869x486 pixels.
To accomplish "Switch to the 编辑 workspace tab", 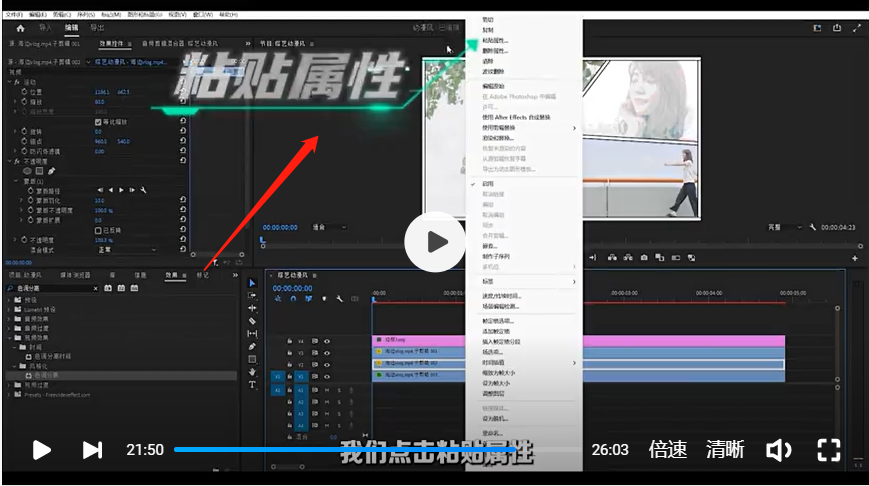I will tap(71, 28).
